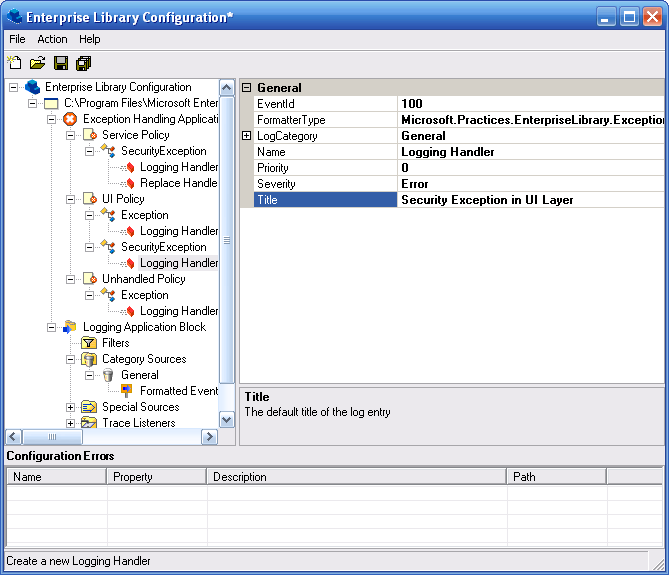Image resolution: width=669 pixels, height=575 pixels.
Task: Collapse the General property category
Action: 247,88
